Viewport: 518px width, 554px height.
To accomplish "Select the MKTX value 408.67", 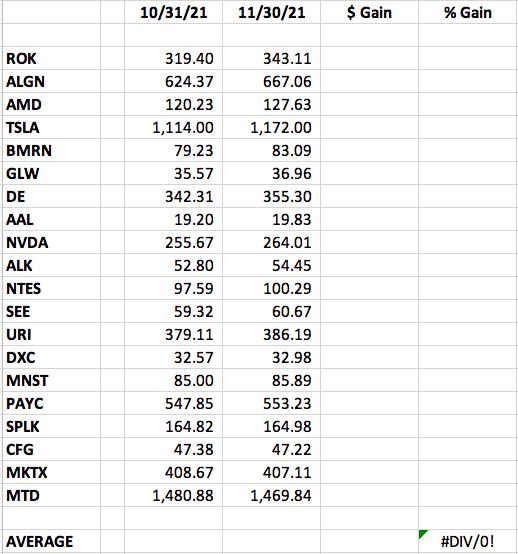I will point(173,472).
